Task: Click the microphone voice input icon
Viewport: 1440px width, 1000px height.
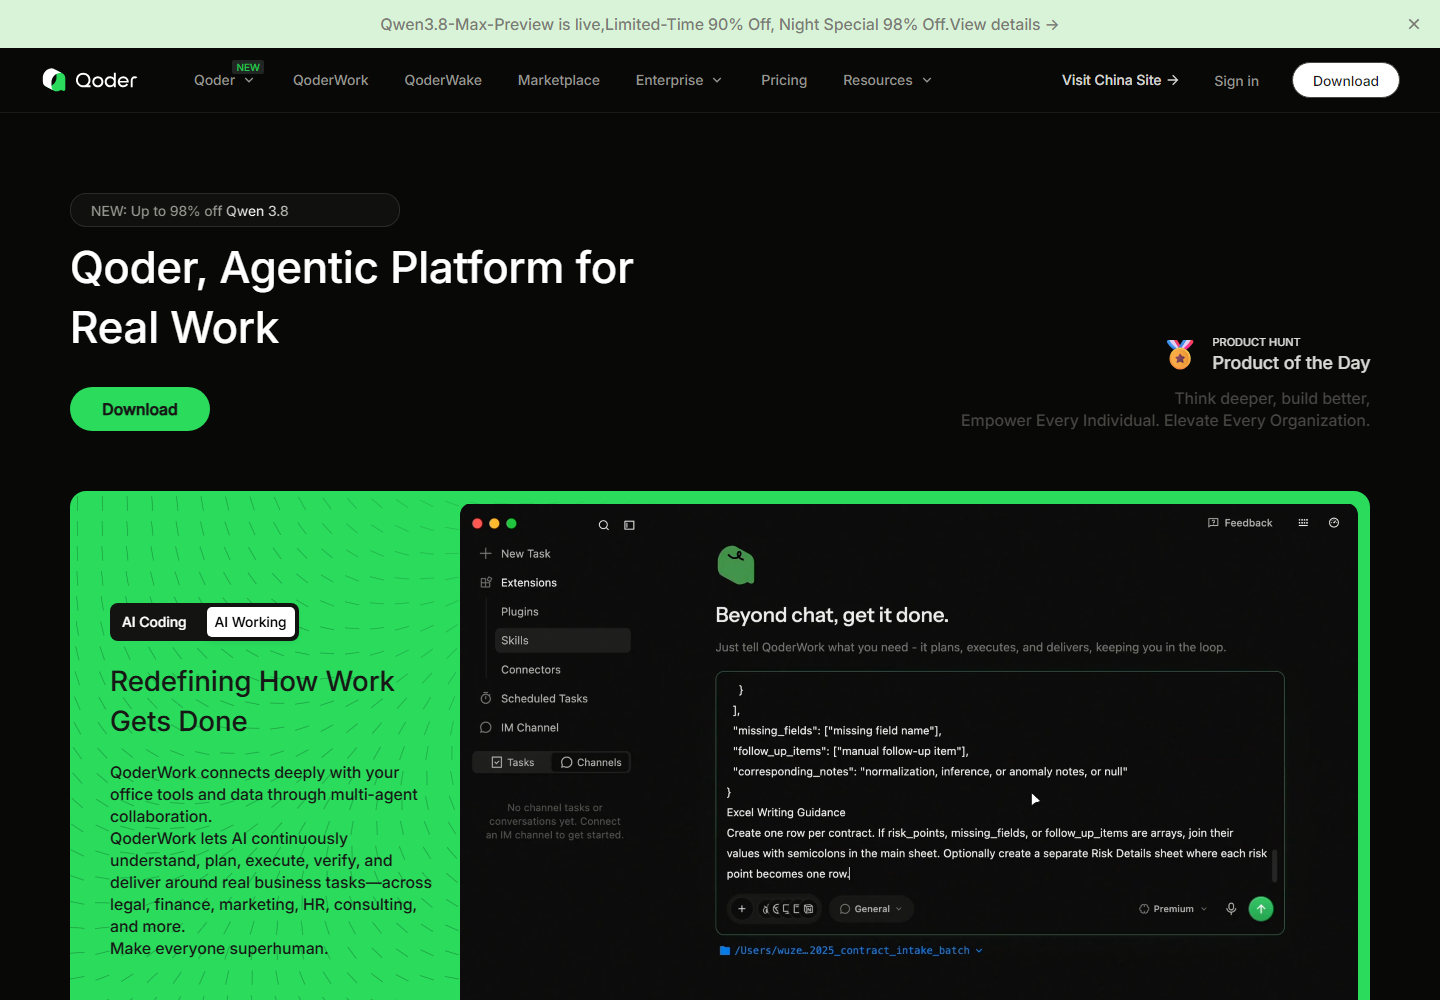Action: click(1231, 909)
